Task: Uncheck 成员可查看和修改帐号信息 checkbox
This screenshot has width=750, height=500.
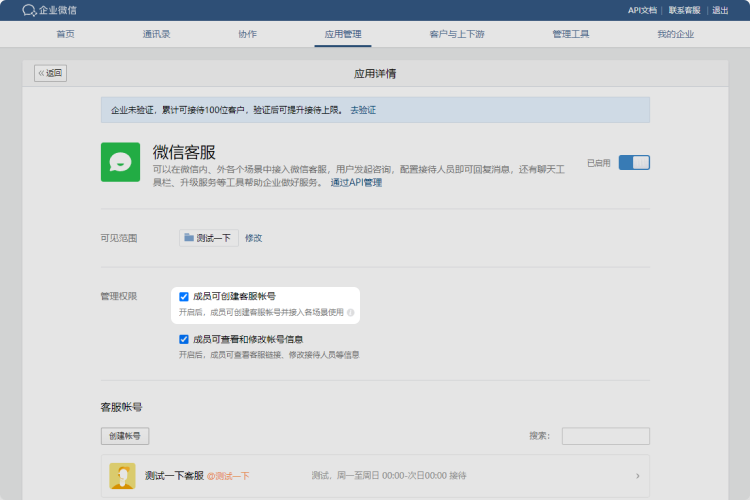Action: pos(184,339)
